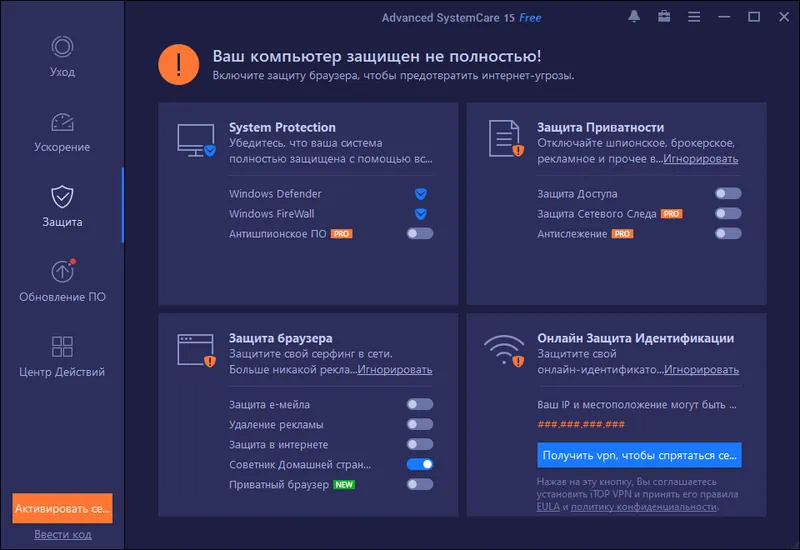The width and height of the screenshot is (800, 550).
Task: Turn on Защита Сетевого Следа toggle
Action: [728, 213]
